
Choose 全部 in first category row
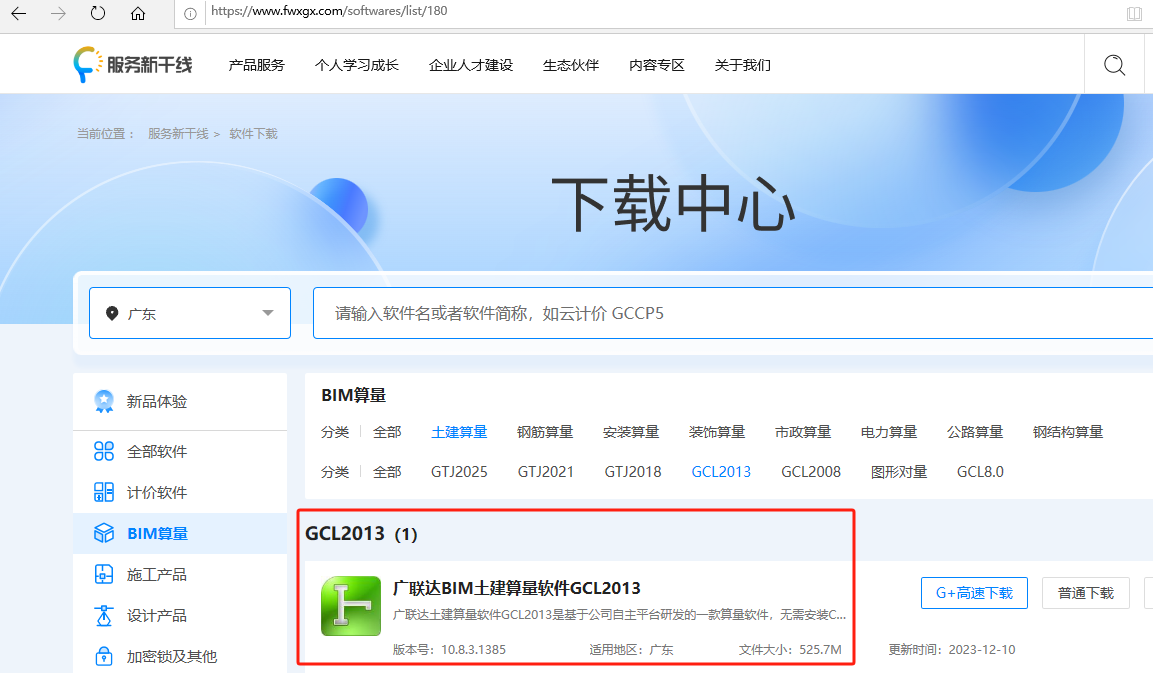click(387, 432)
